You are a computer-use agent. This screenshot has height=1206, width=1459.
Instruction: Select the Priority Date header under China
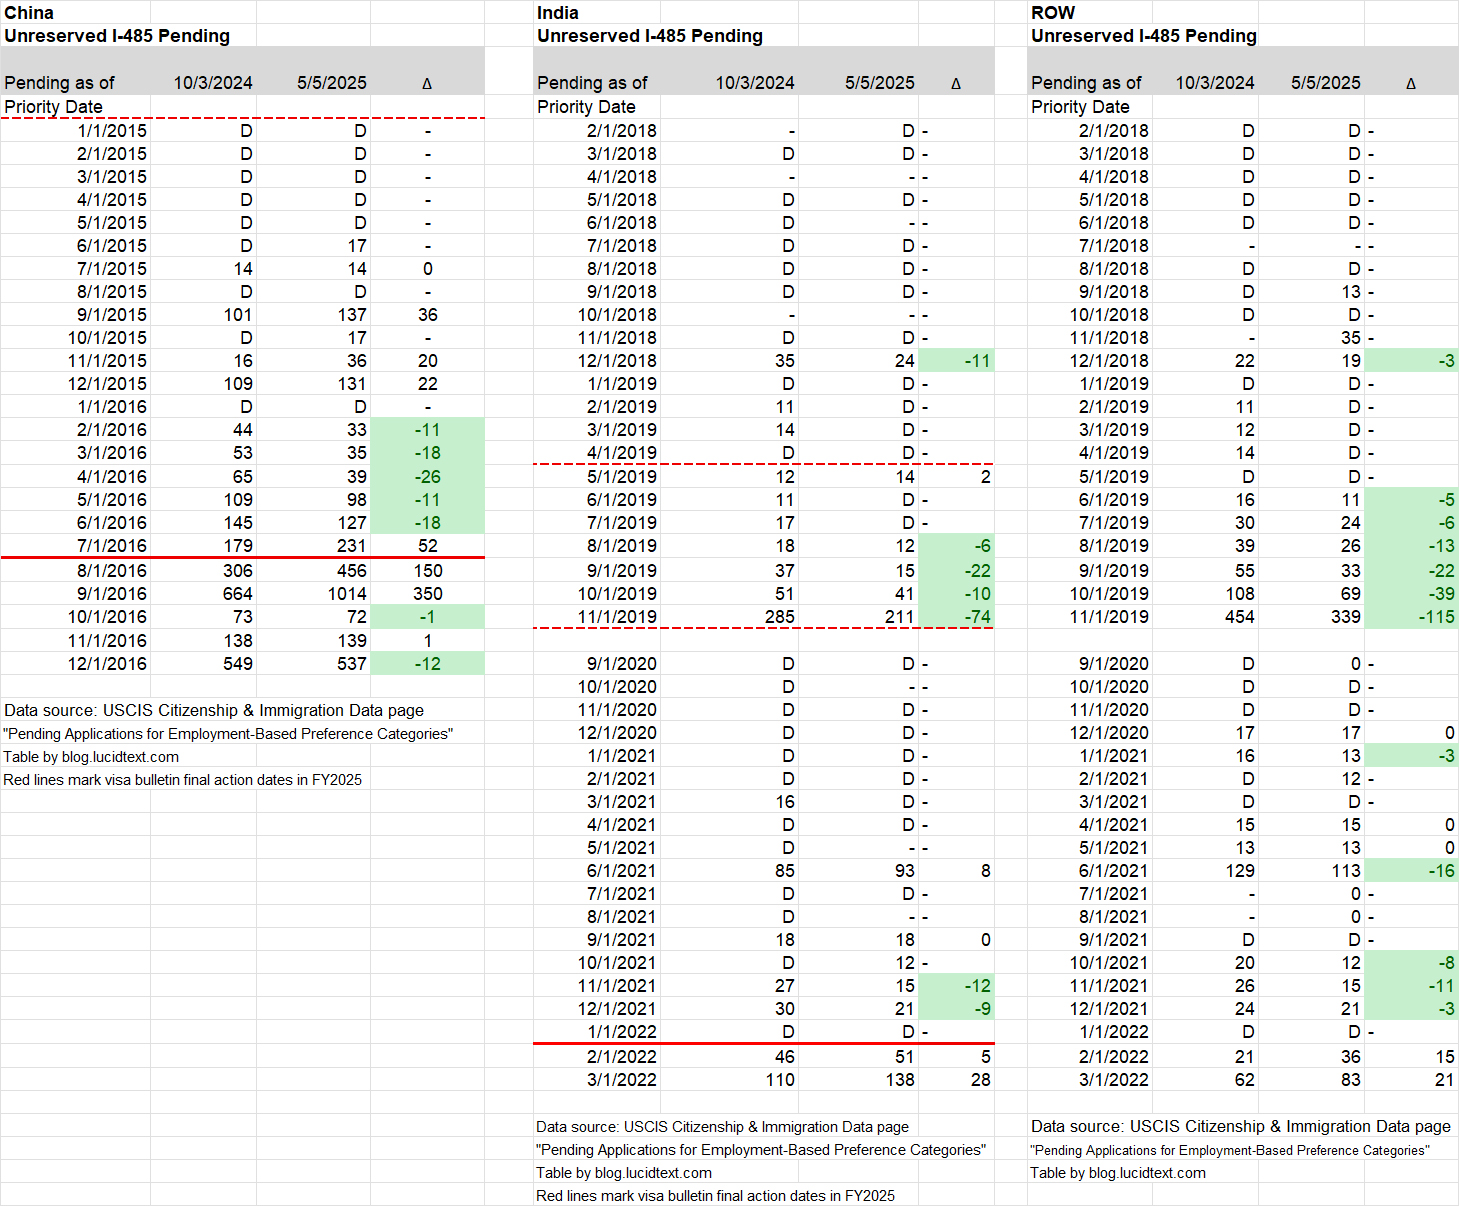coord(54,107)
